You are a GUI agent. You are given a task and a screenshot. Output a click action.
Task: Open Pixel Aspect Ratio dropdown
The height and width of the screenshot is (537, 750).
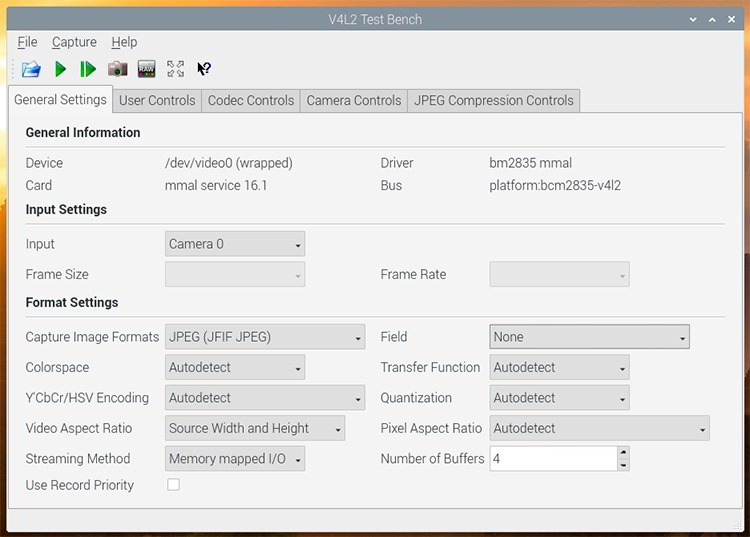tap(599, 428)
